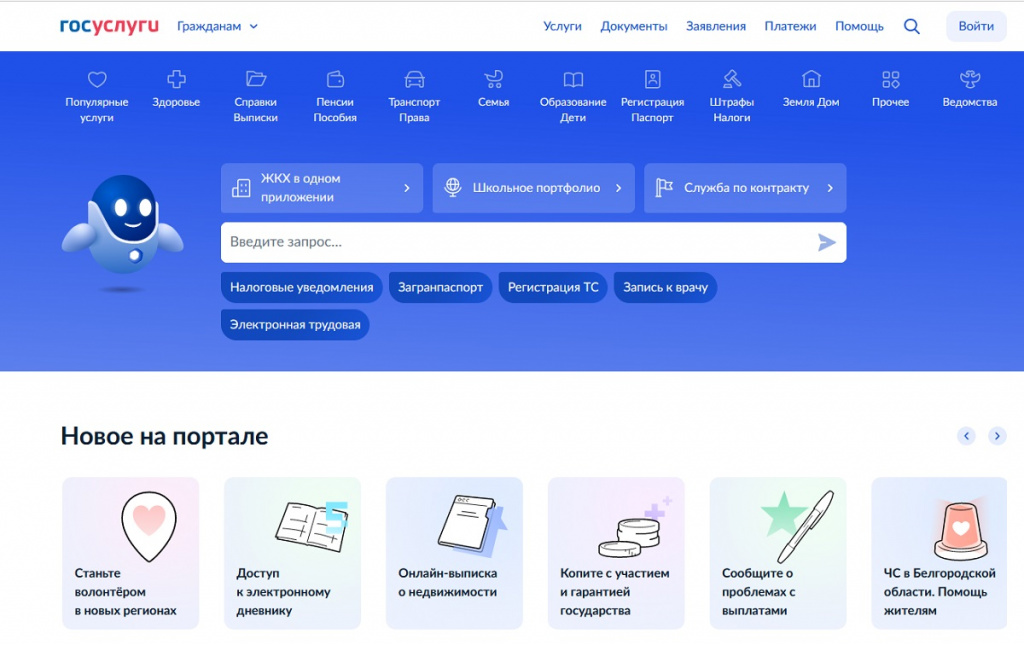Open the Справки Выписки folder icon
Image resolution: width=1024 pixels, height=645 pixels.
(x=256, y=79)
